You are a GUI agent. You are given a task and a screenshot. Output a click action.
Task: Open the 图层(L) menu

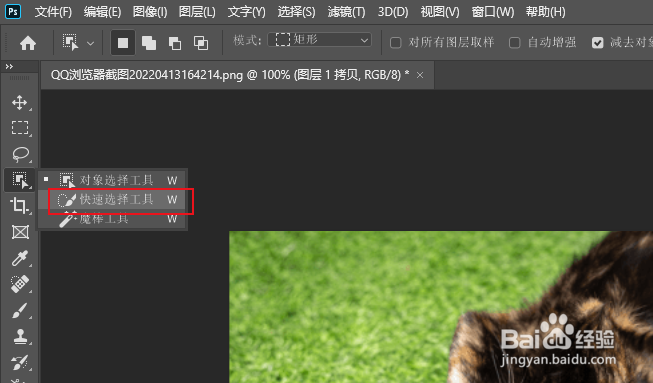pyautogui.click(x=197, y=12)
